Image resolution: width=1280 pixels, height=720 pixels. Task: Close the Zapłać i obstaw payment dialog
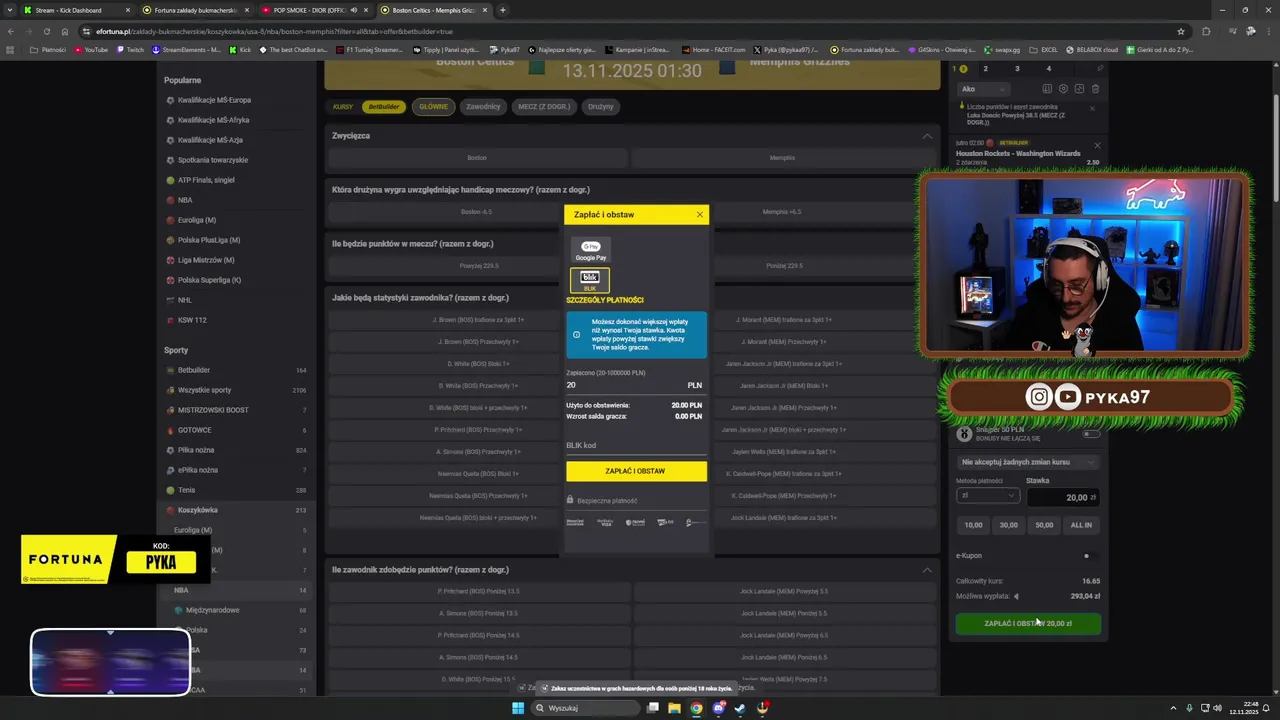pyautogui.click(x=699, y=214)
